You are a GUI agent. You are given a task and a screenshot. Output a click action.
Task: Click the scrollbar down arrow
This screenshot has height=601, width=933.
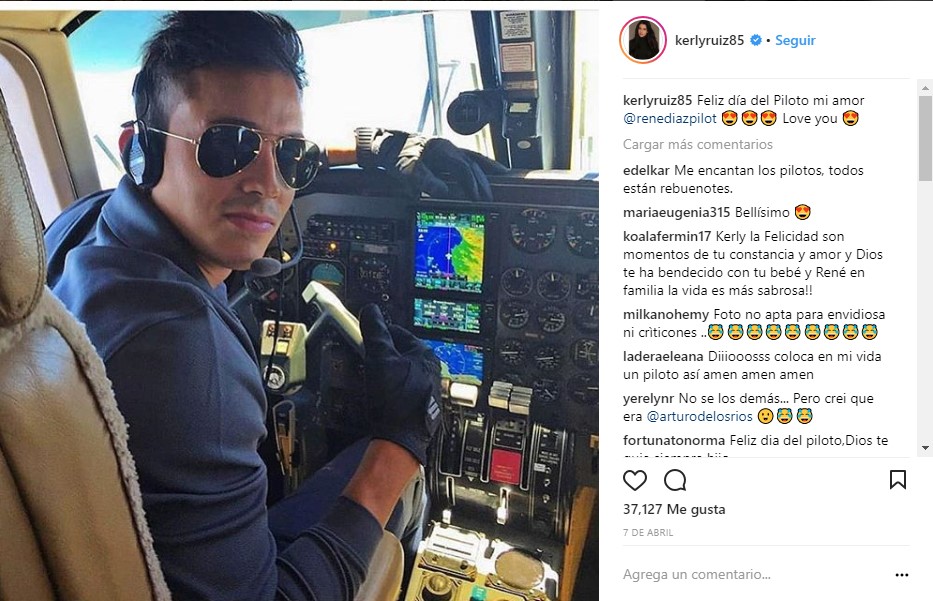pyautogui.click(x=925, y=447)
